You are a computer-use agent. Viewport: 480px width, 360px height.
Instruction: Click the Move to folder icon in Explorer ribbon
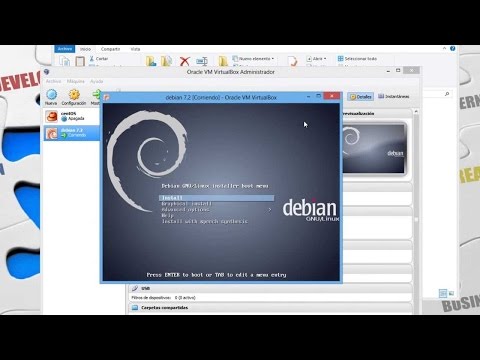click(151, 61)
